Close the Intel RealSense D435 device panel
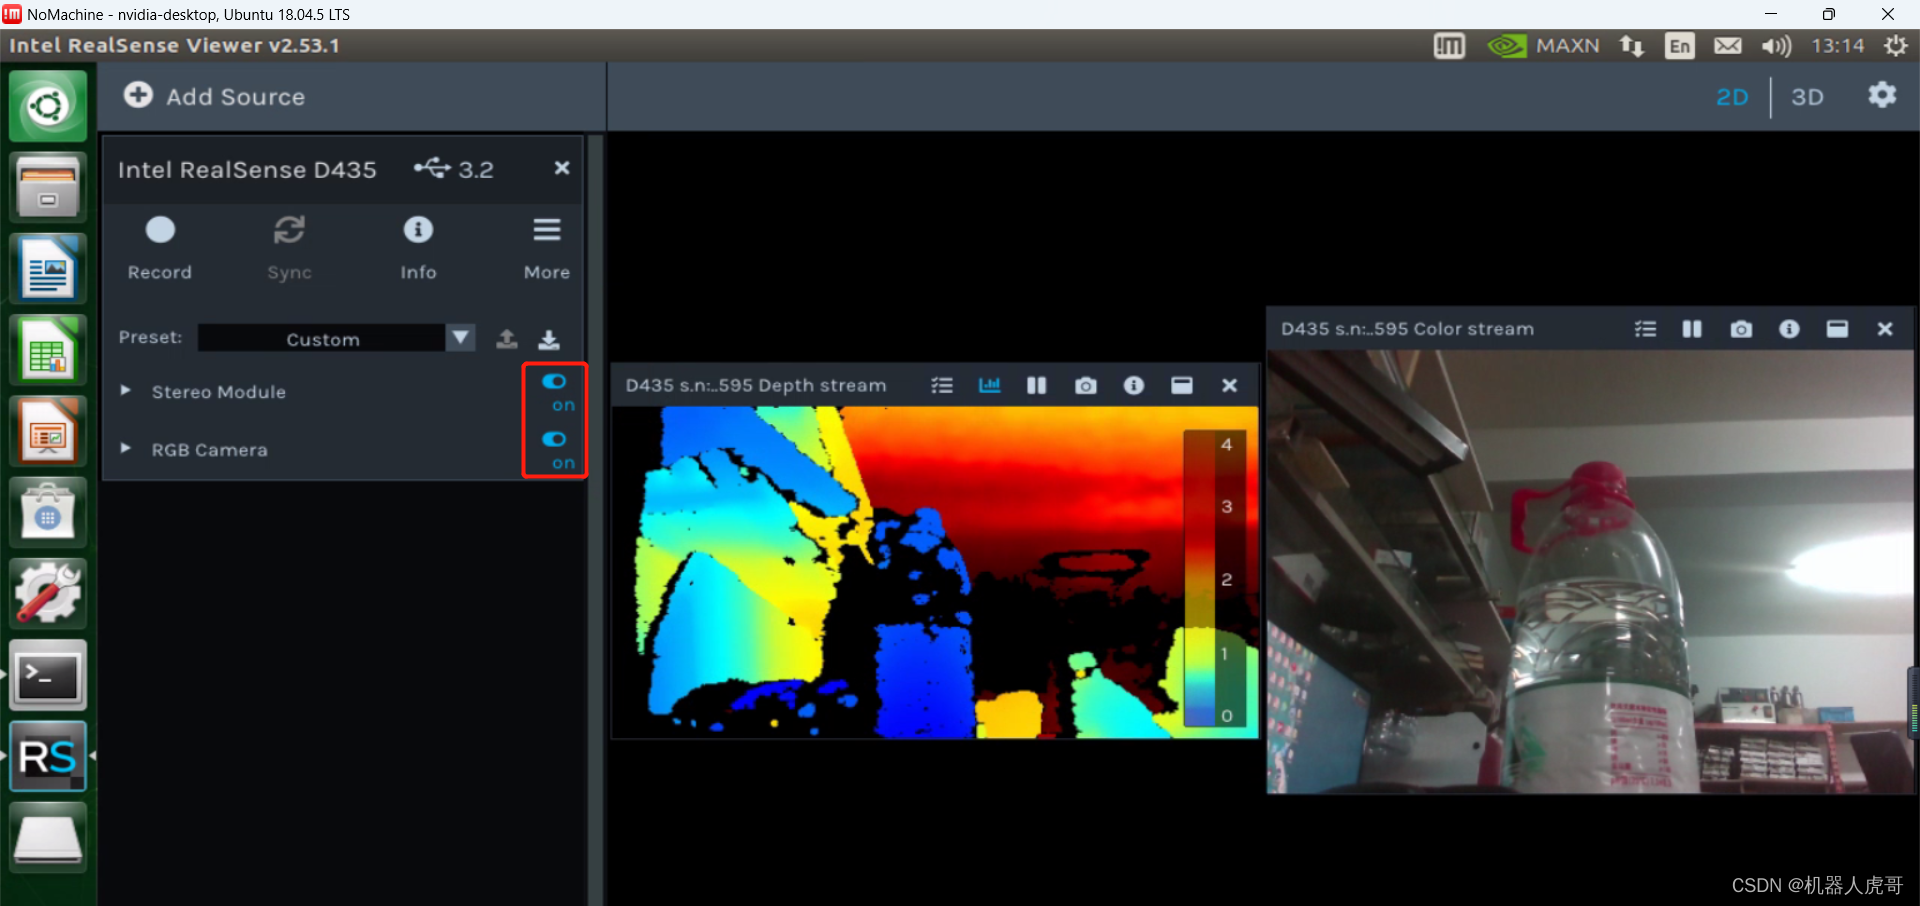Screen dimensions: 1920x906 point(562,168)
